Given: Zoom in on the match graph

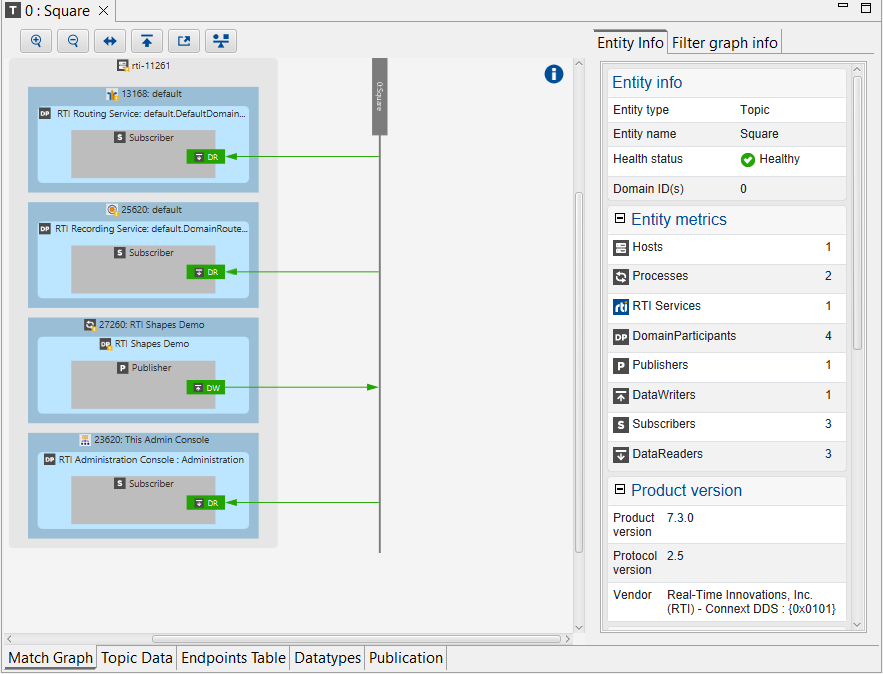Looking at the screenshot, I should 36,40.
